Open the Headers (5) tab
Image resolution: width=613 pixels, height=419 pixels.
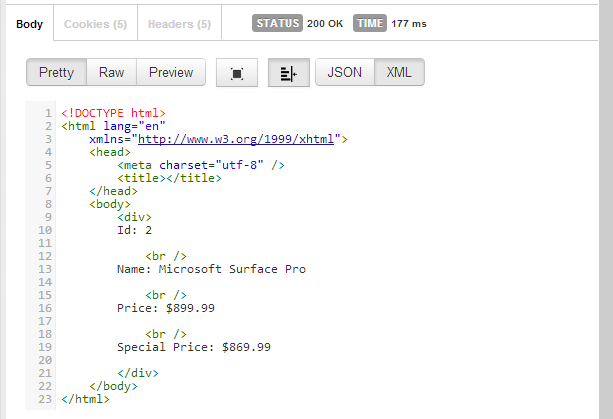(x=179, y=24)
